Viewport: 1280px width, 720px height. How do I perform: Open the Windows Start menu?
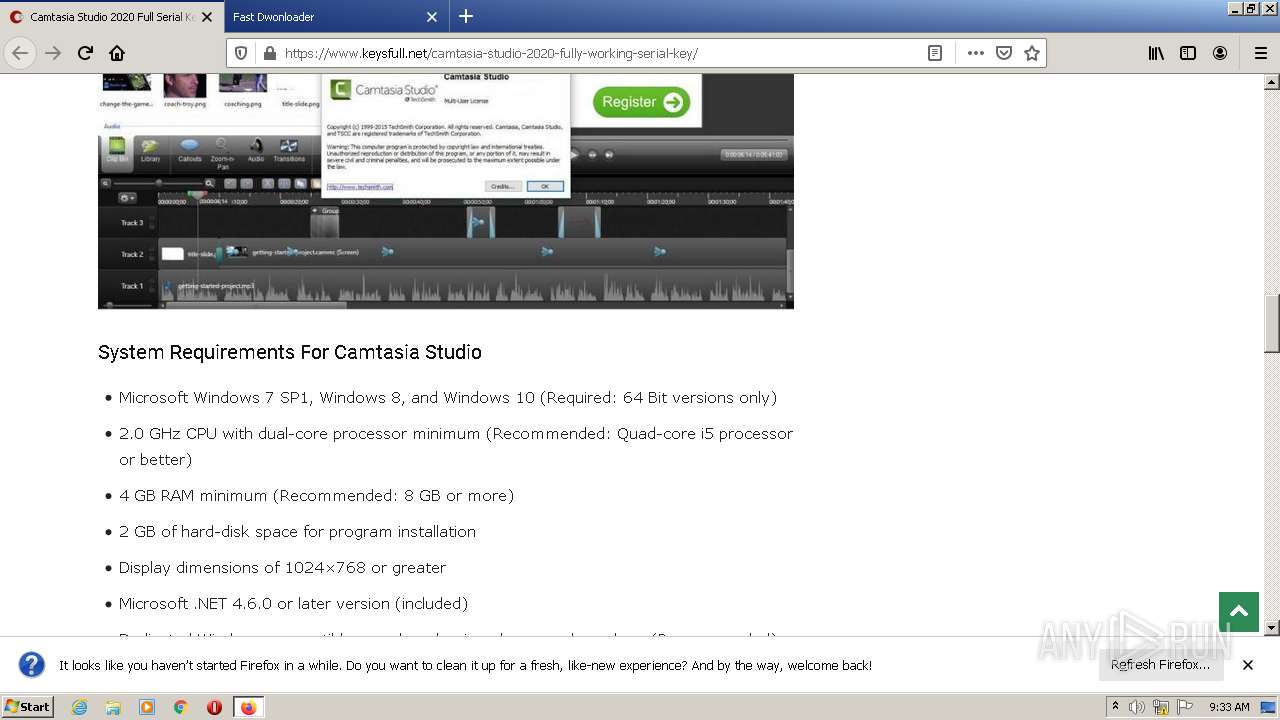28,707
